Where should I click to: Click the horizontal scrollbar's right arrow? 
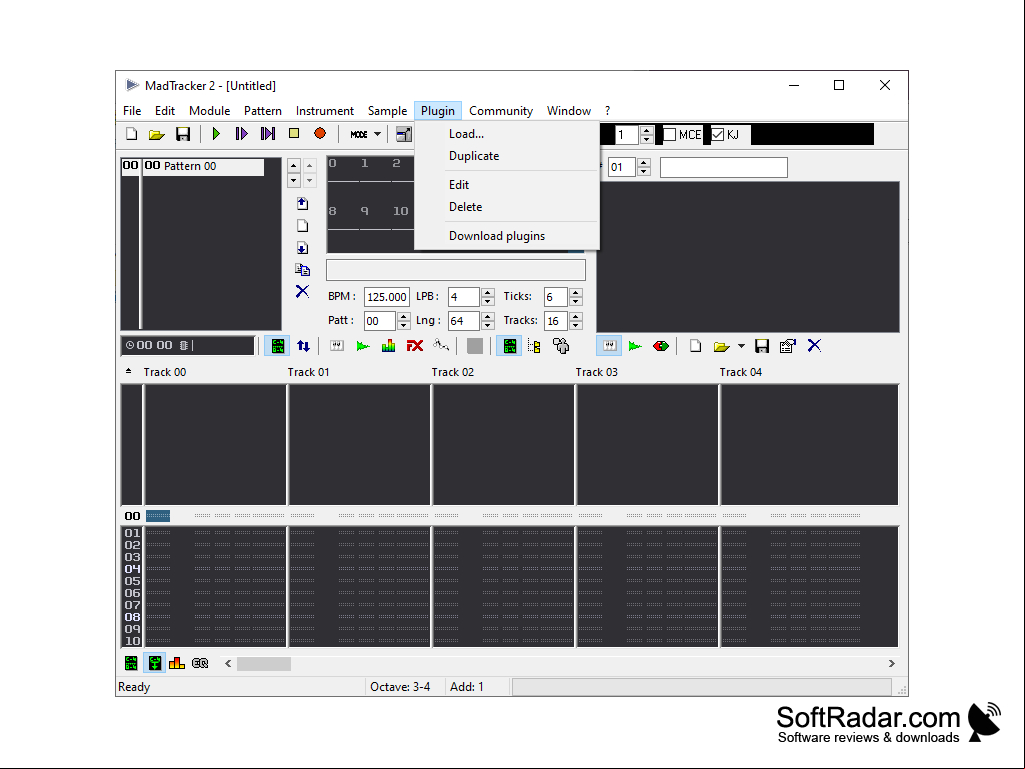(892, 663)
